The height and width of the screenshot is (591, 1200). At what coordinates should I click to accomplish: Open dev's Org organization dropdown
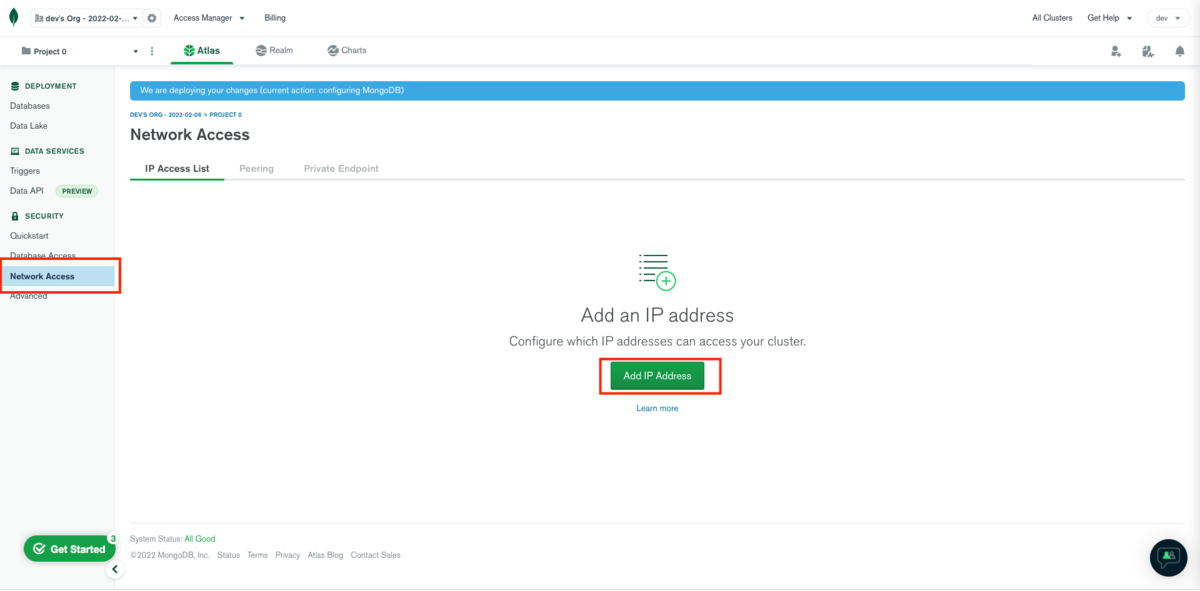click(86, 18)
